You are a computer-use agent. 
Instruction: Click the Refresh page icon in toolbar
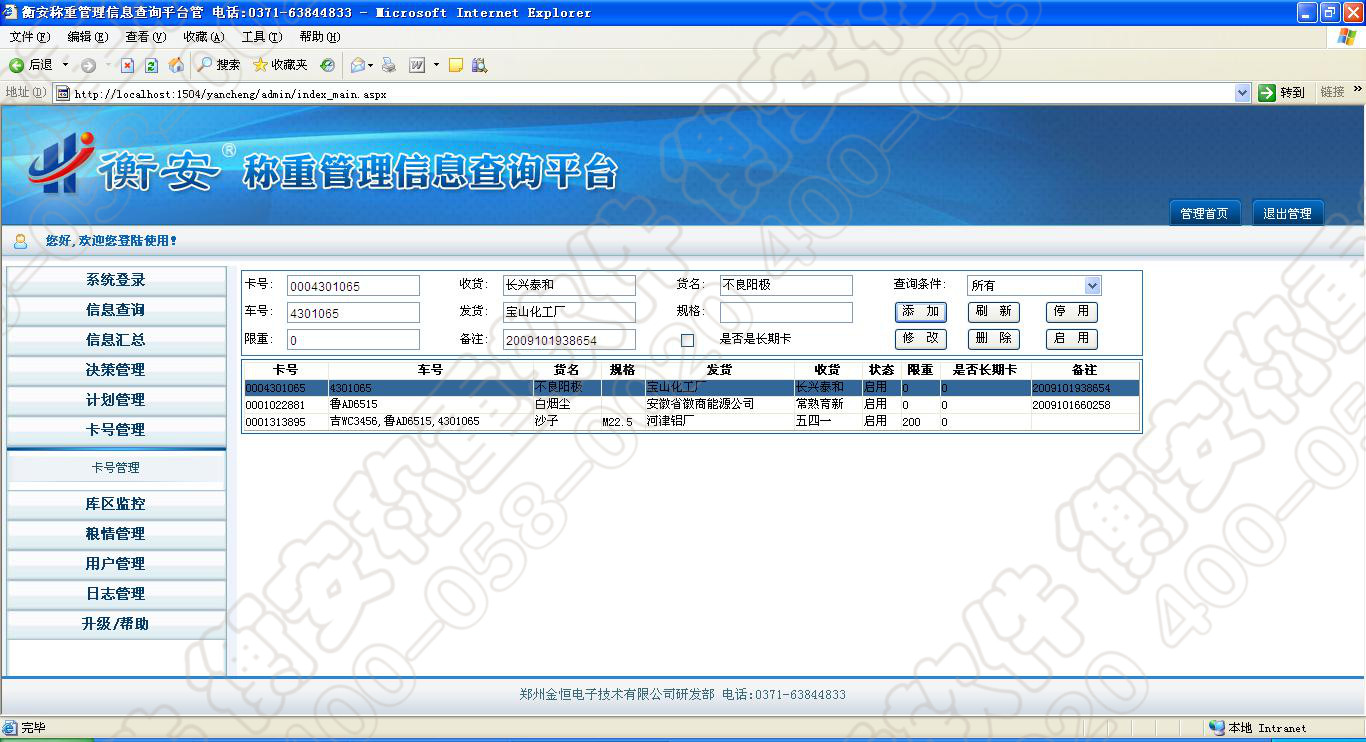click(151, 65)
